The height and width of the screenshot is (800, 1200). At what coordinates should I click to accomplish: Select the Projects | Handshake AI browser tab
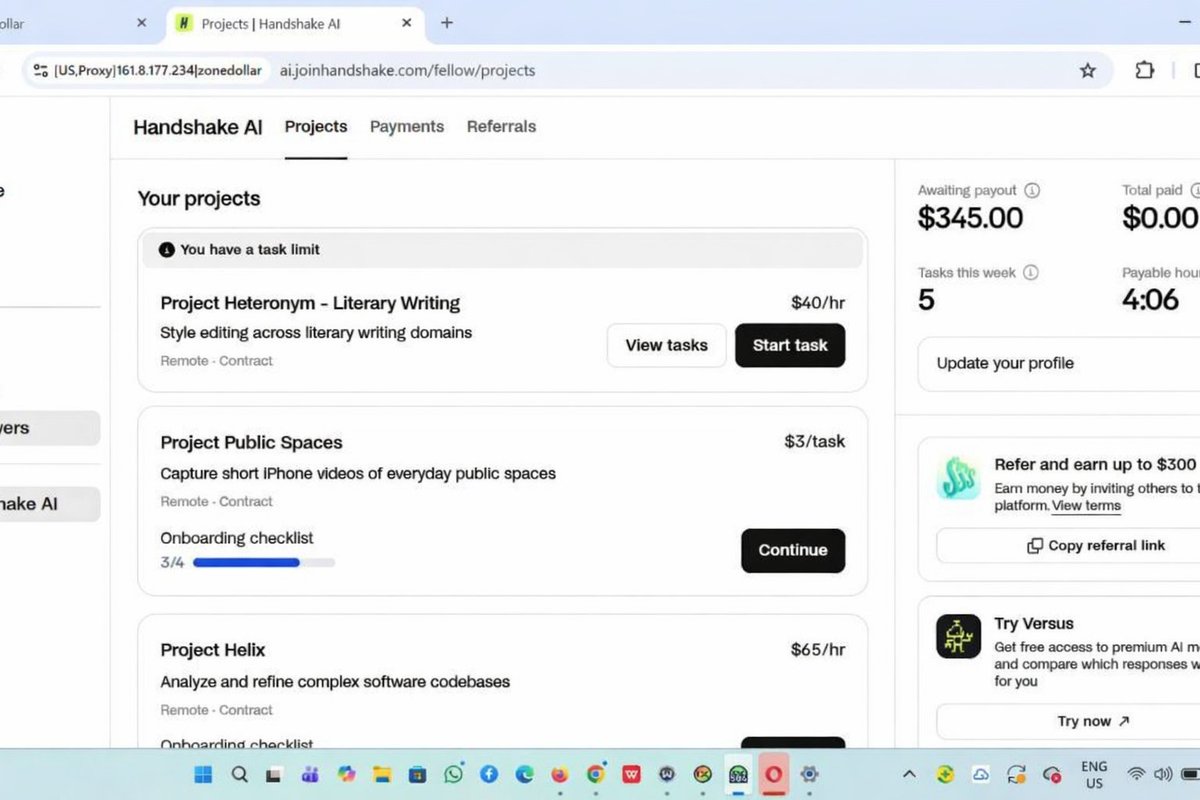click(294, 23)
